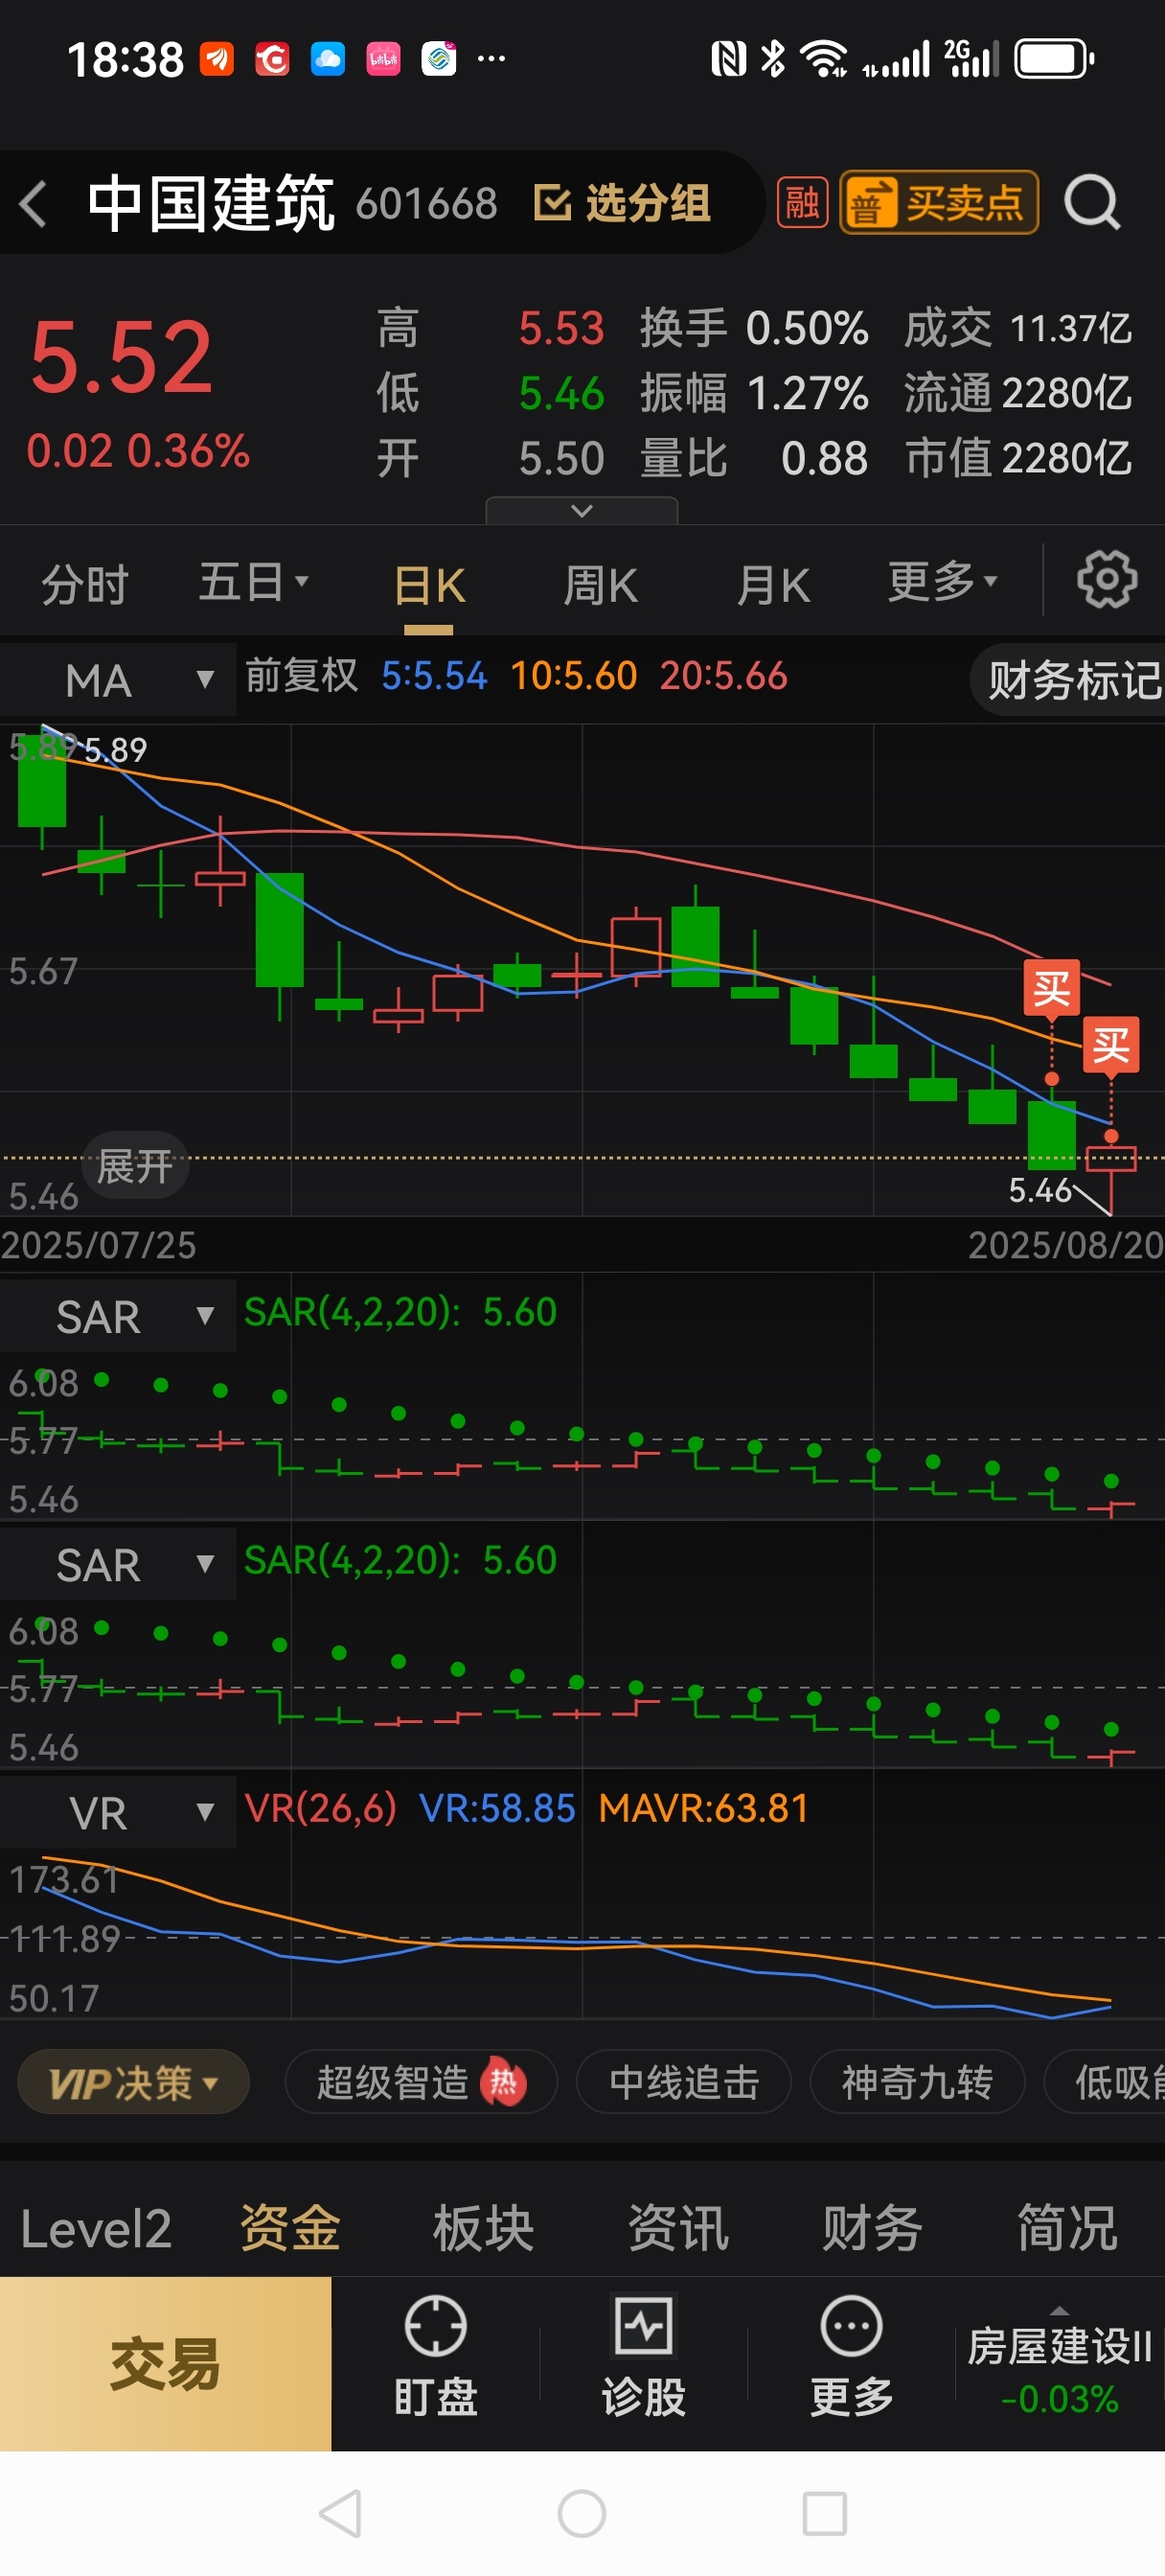Tap Android back navigation button
Image resolution: width=1165 pixels, height=2576 pixels.
pyautogui.click(x=340, y=2514)
